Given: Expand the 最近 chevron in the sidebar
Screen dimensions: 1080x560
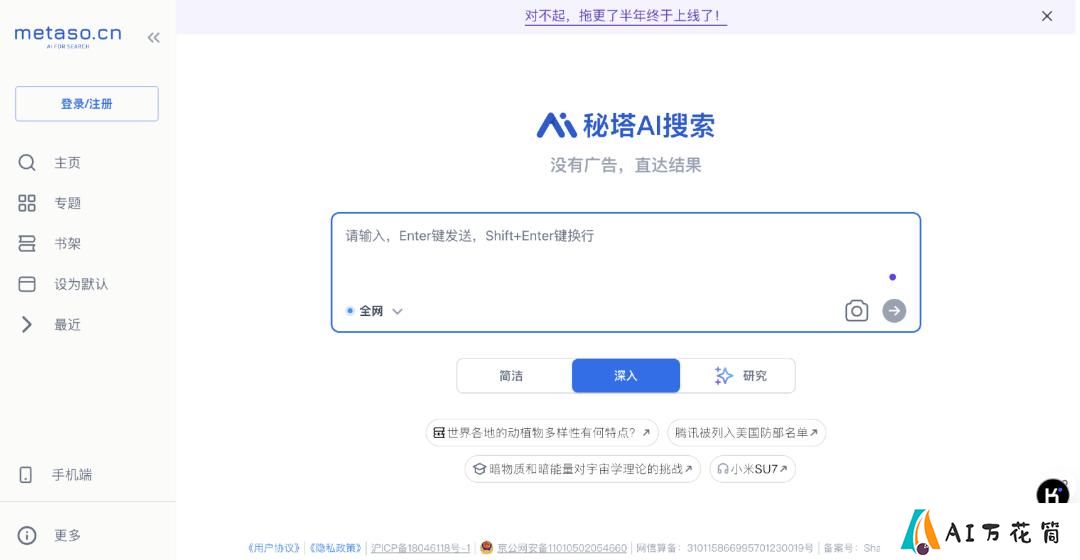Looking at the screenshot, I should (27, 324).
